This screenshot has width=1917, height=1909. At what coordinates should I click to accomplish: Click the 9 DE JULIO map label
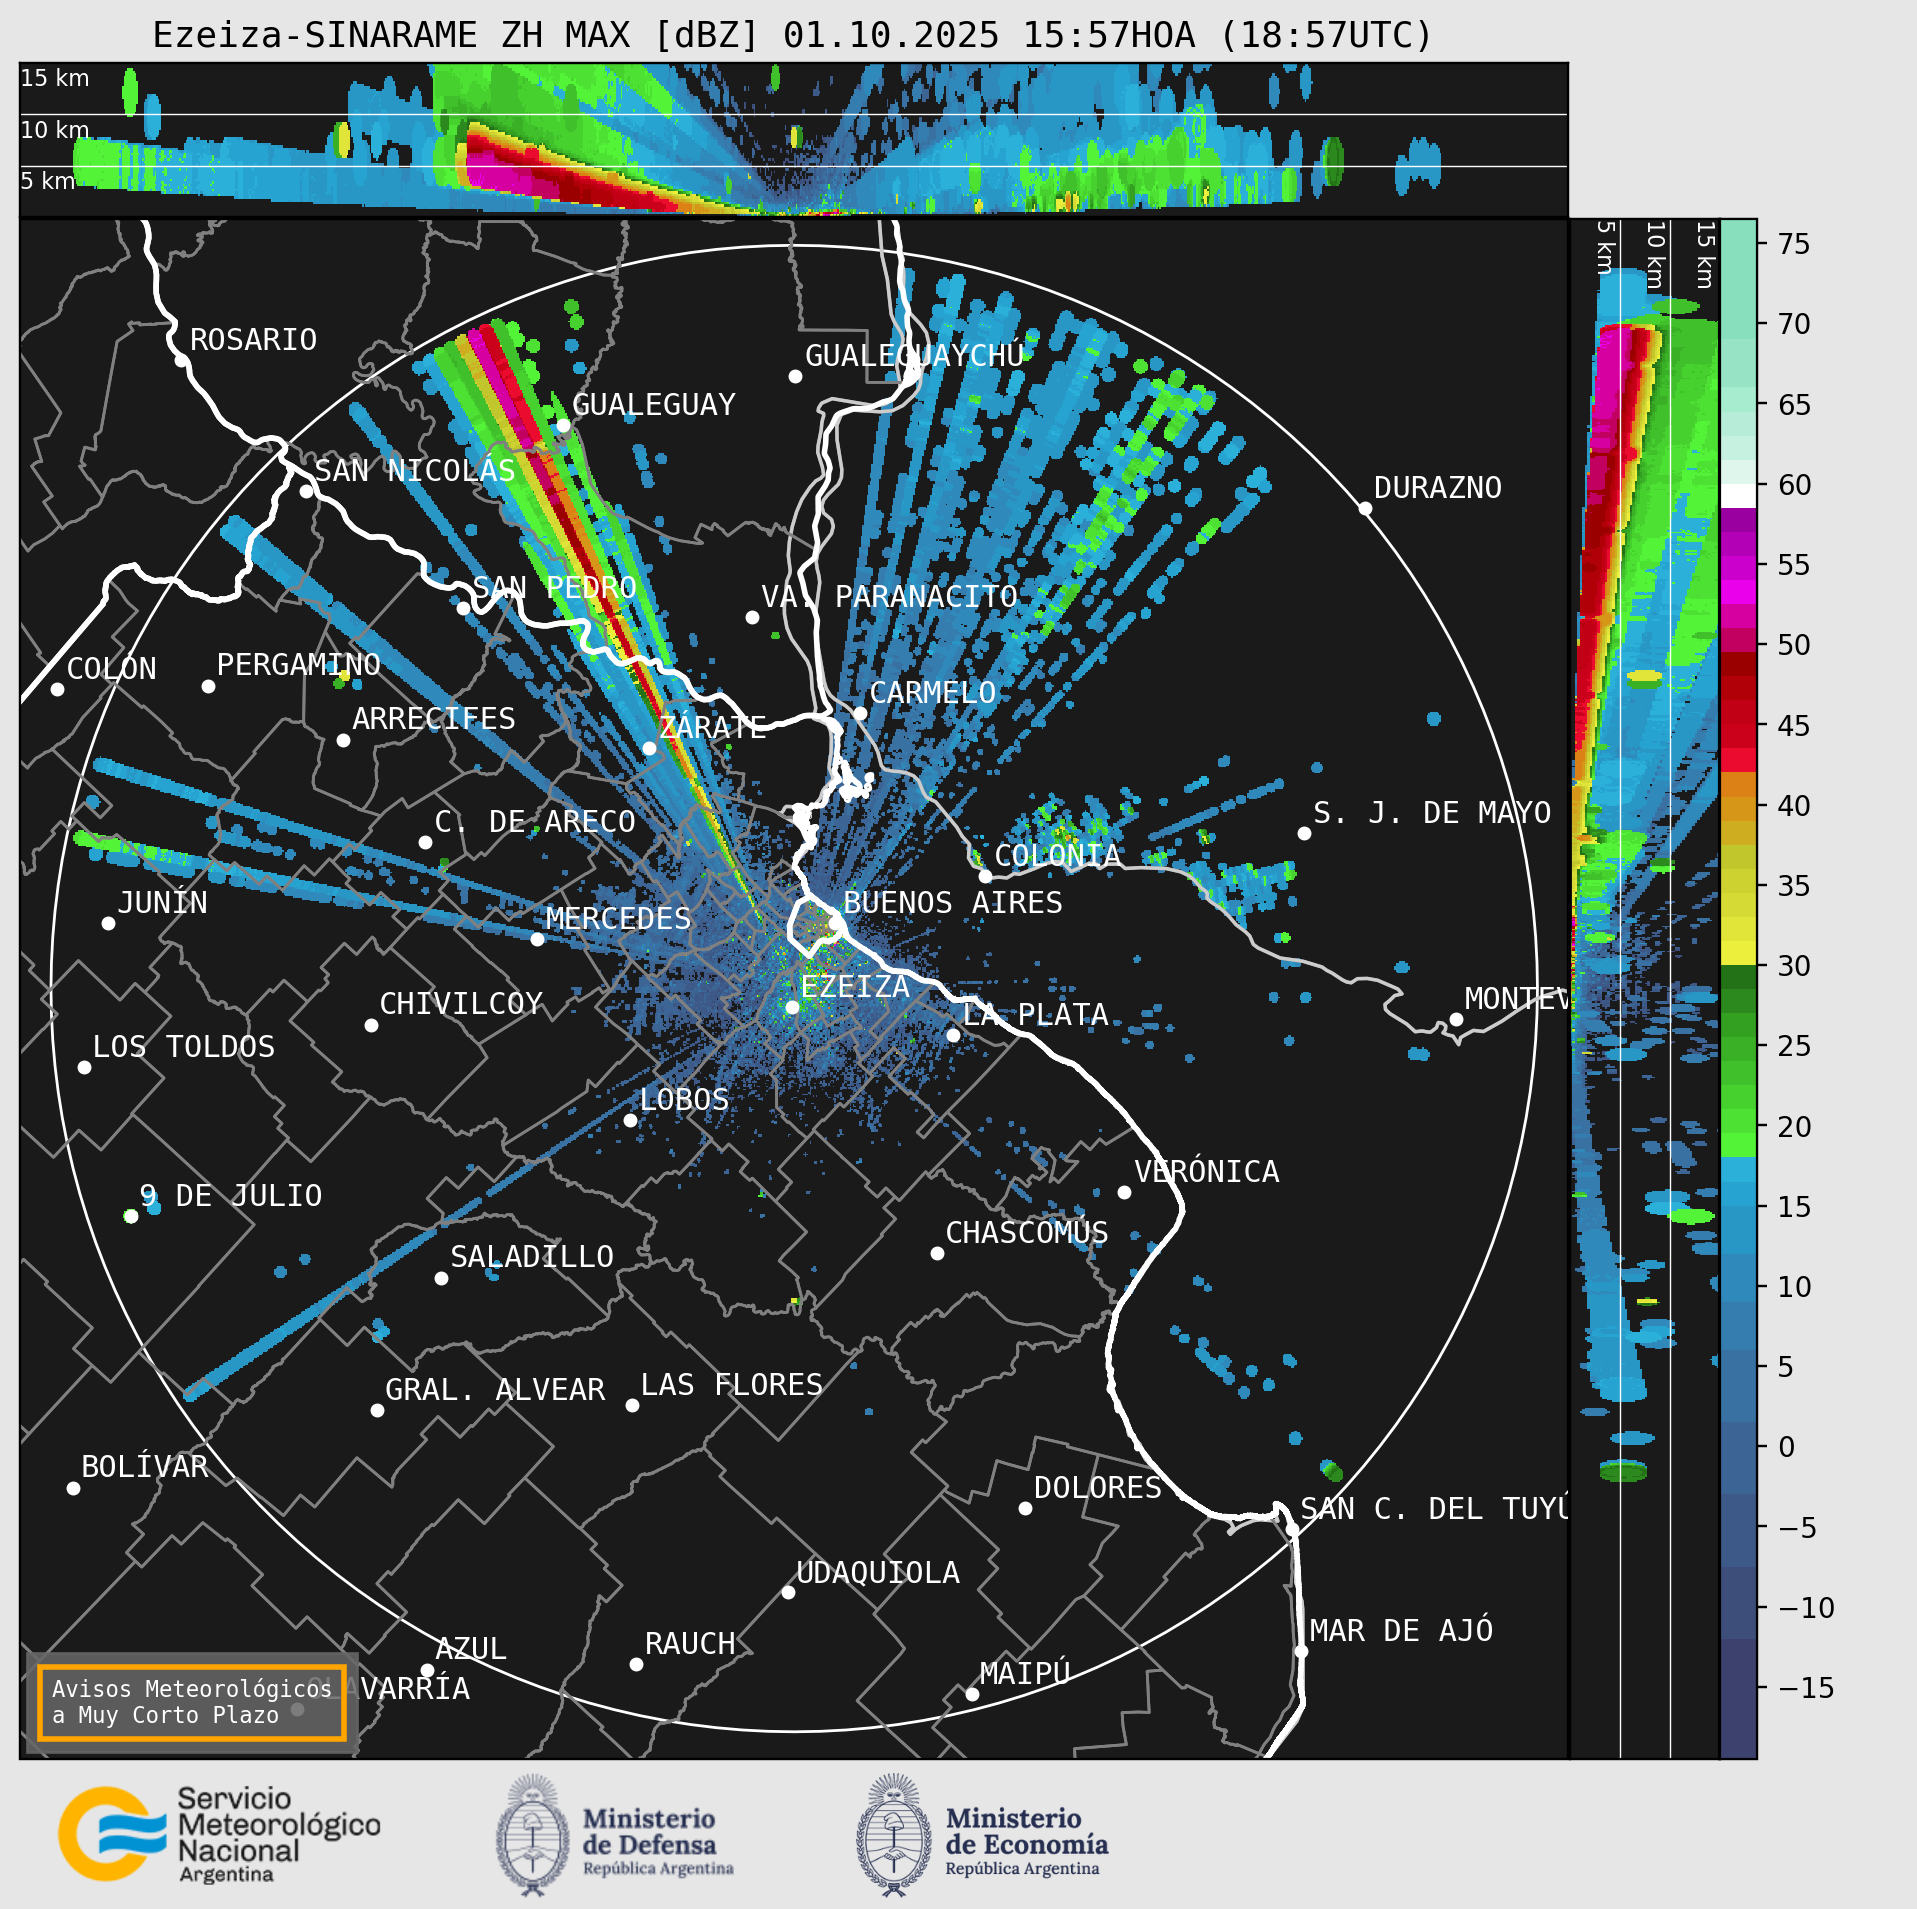[x=231, y=1195]
